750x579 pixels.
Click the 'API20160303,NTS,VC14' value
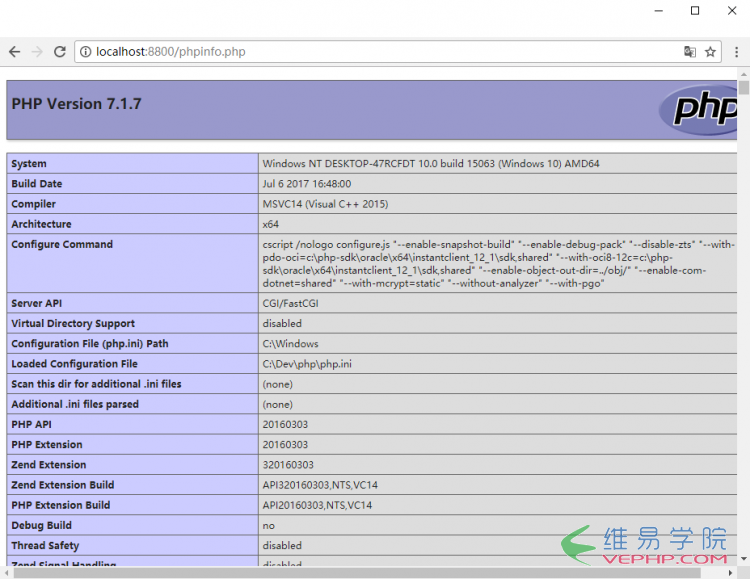(317, 505)
